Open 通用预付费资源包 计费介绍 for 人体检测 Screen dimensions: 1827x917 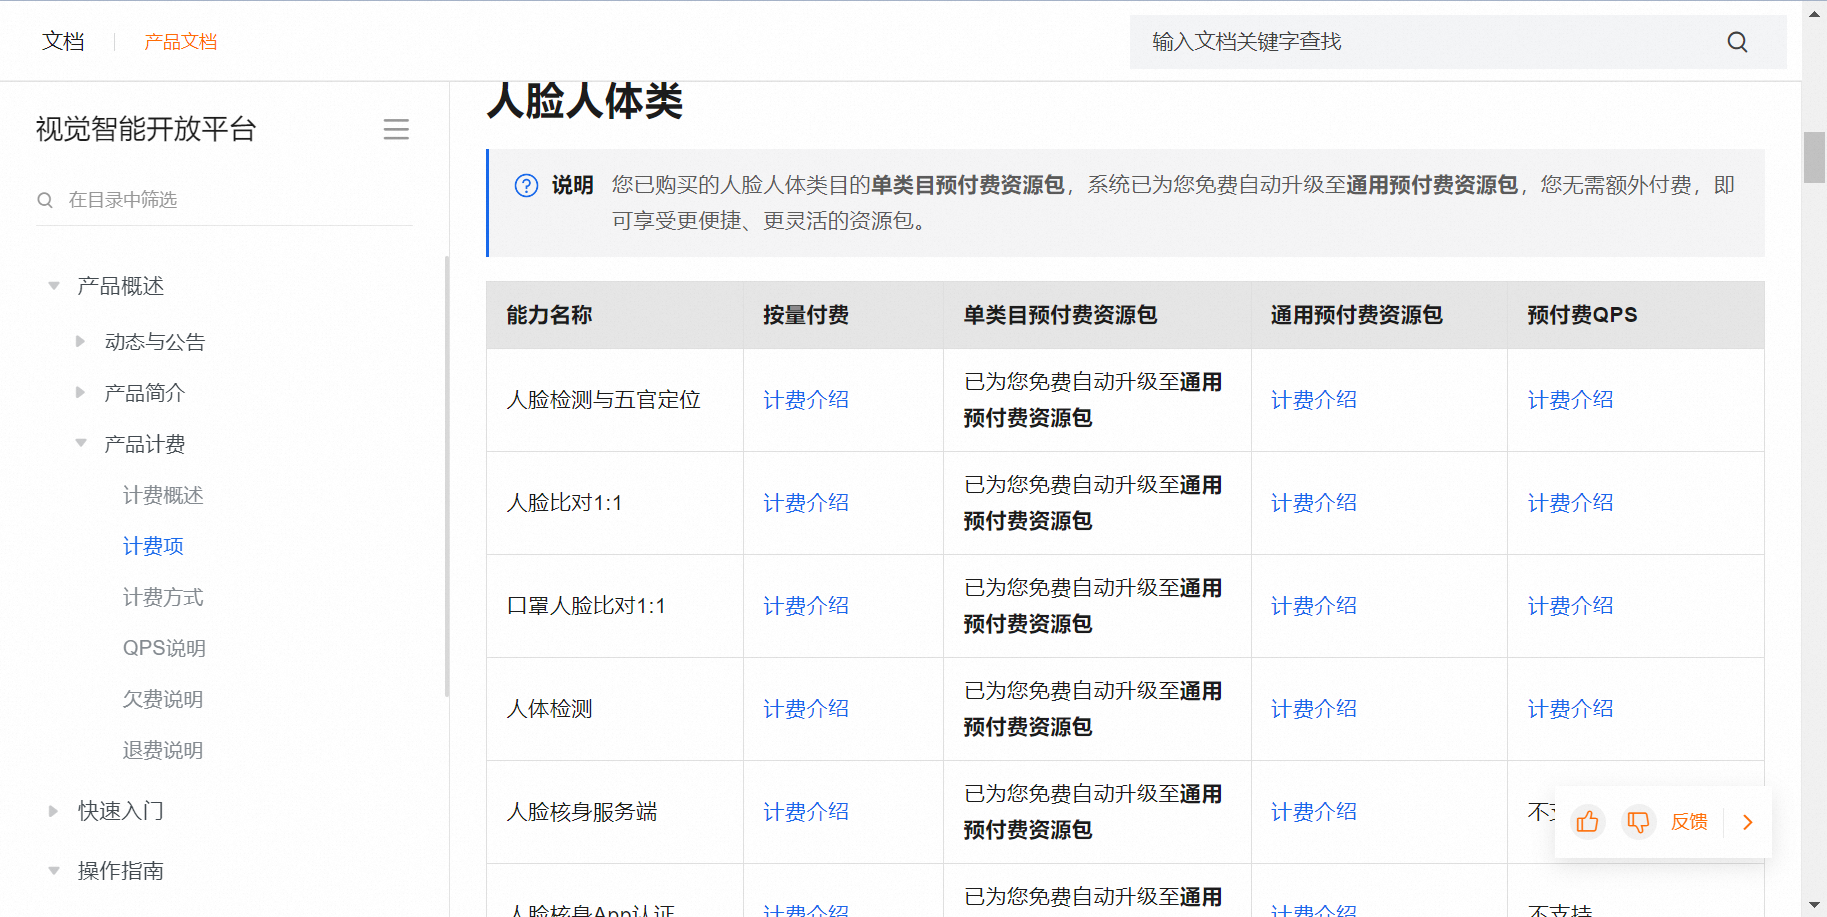coord(1314,709)
